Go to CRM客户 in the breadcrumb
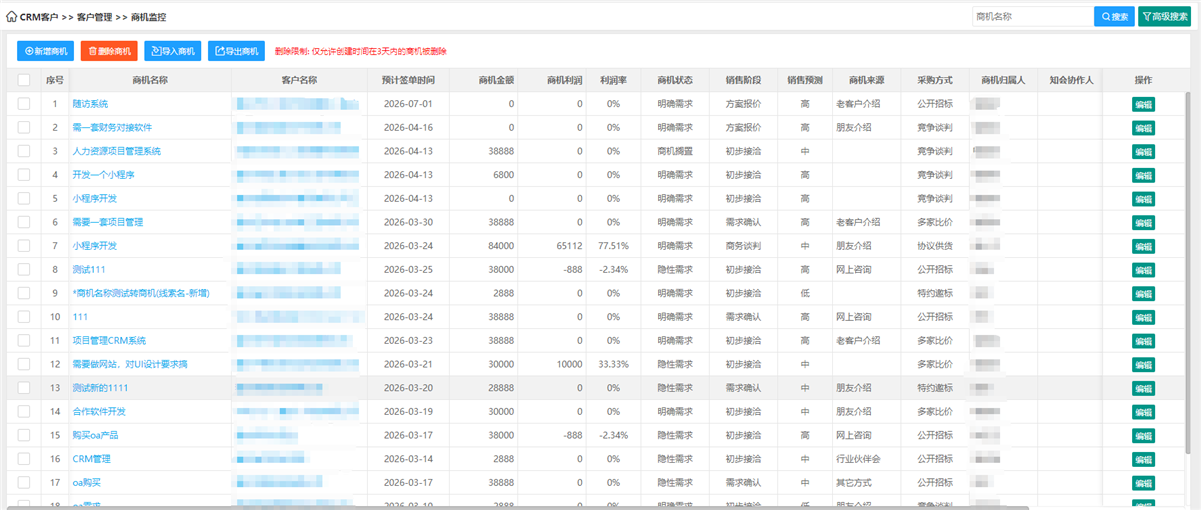1201x510 pixels. 39,17
